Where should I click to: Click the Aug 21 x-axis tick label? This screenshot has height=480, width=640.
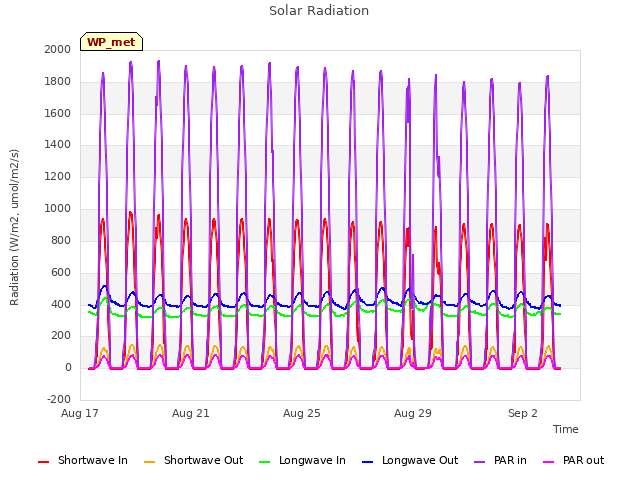click(x=191, y=413)
